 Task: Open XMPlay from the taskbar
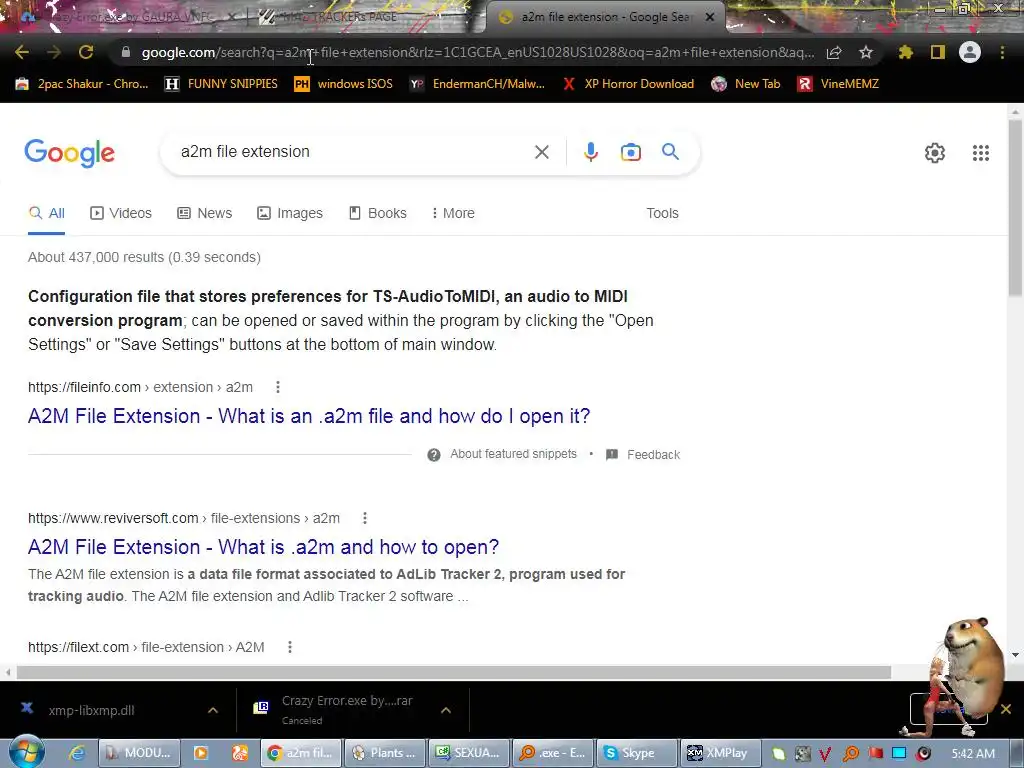720,753
